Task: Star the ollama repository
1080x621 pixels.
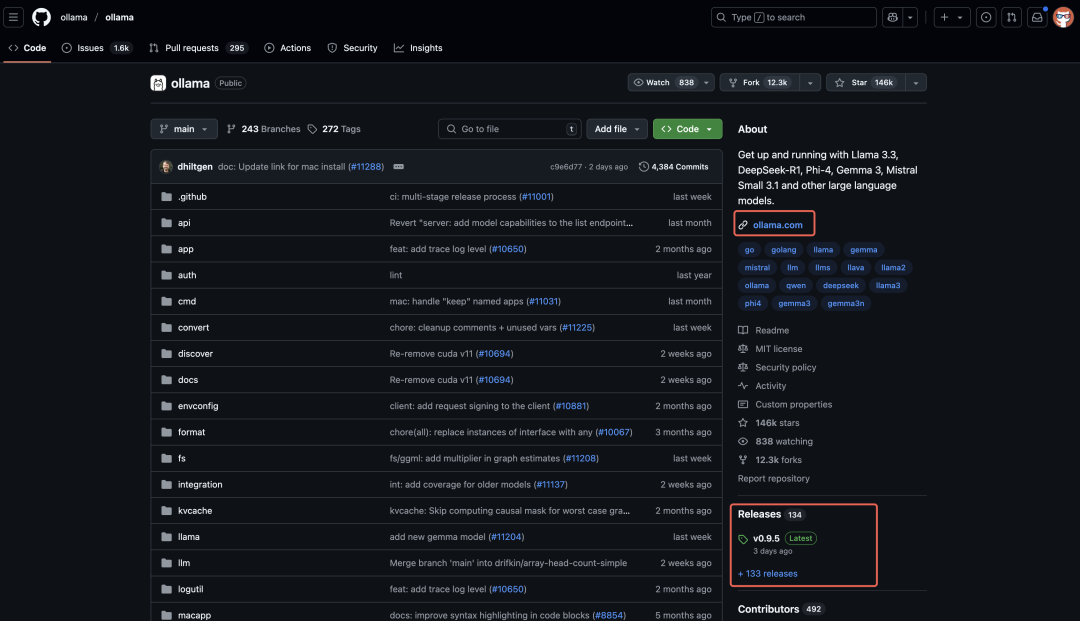Action: pyautogui.click(x=865, y=83)
